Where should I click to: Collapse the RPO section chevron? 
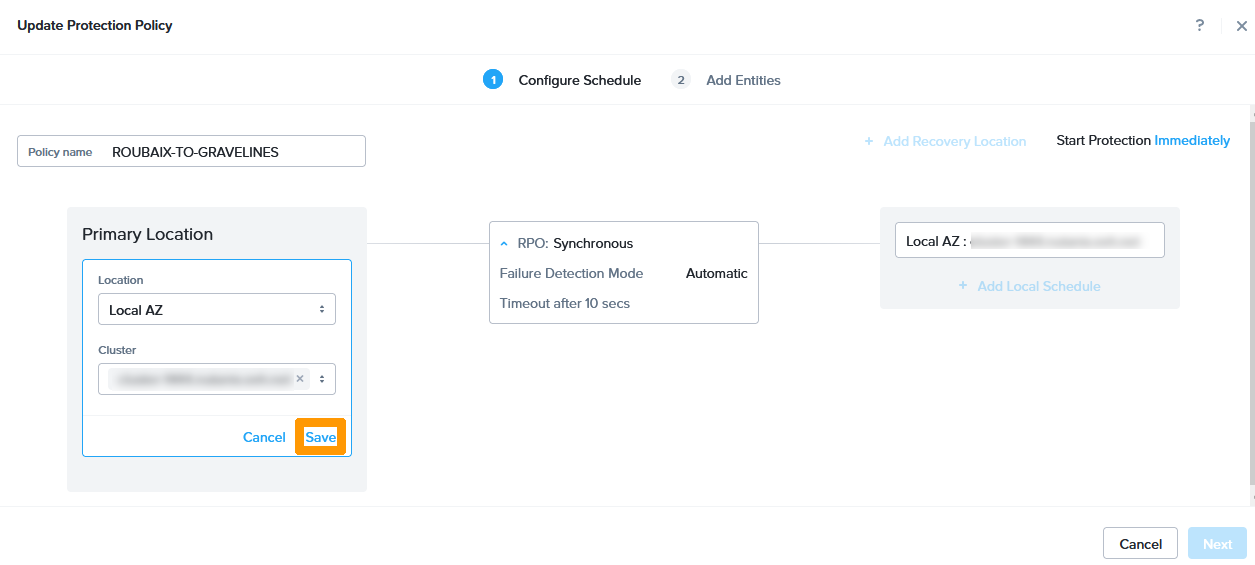pyautogui.click(x=504, y=244)
